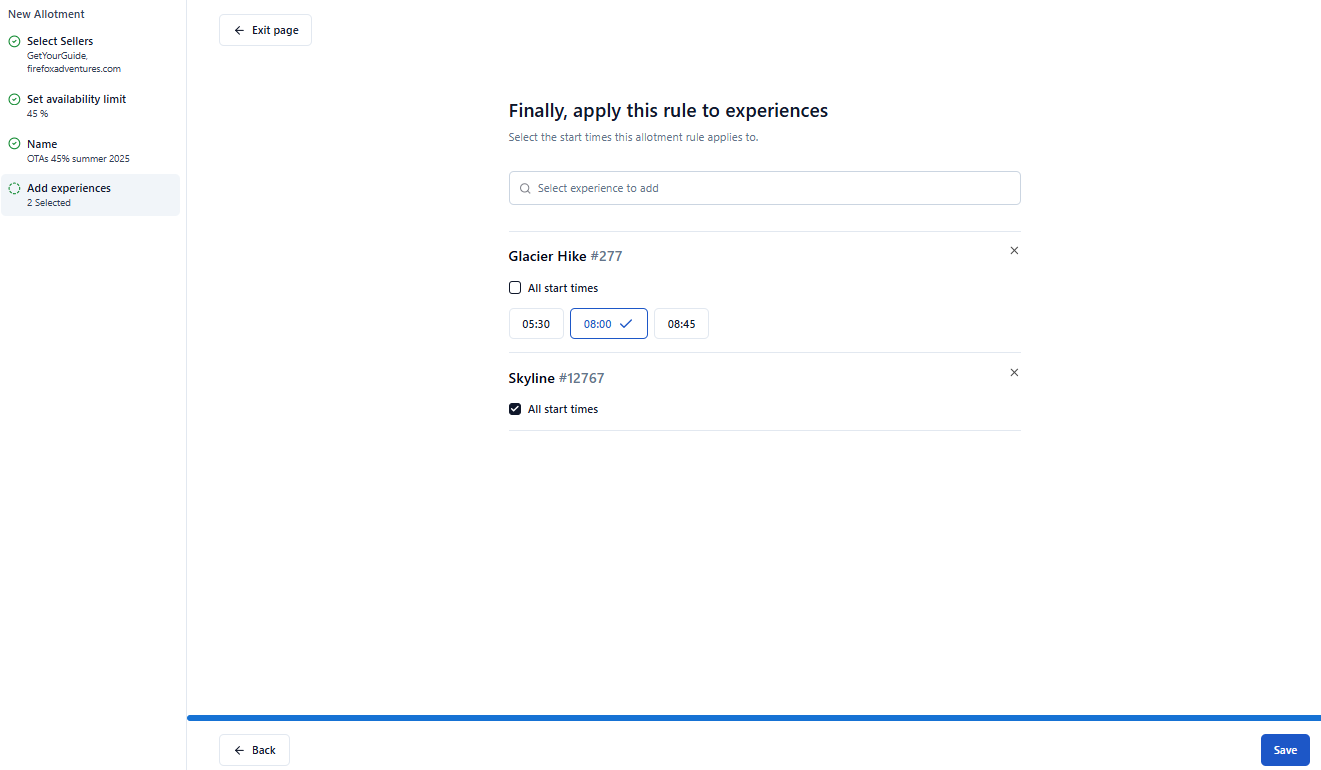Click the checkmark inside the 08:00 chip
The image size is (1321, 770).
[x=626, y=324]
